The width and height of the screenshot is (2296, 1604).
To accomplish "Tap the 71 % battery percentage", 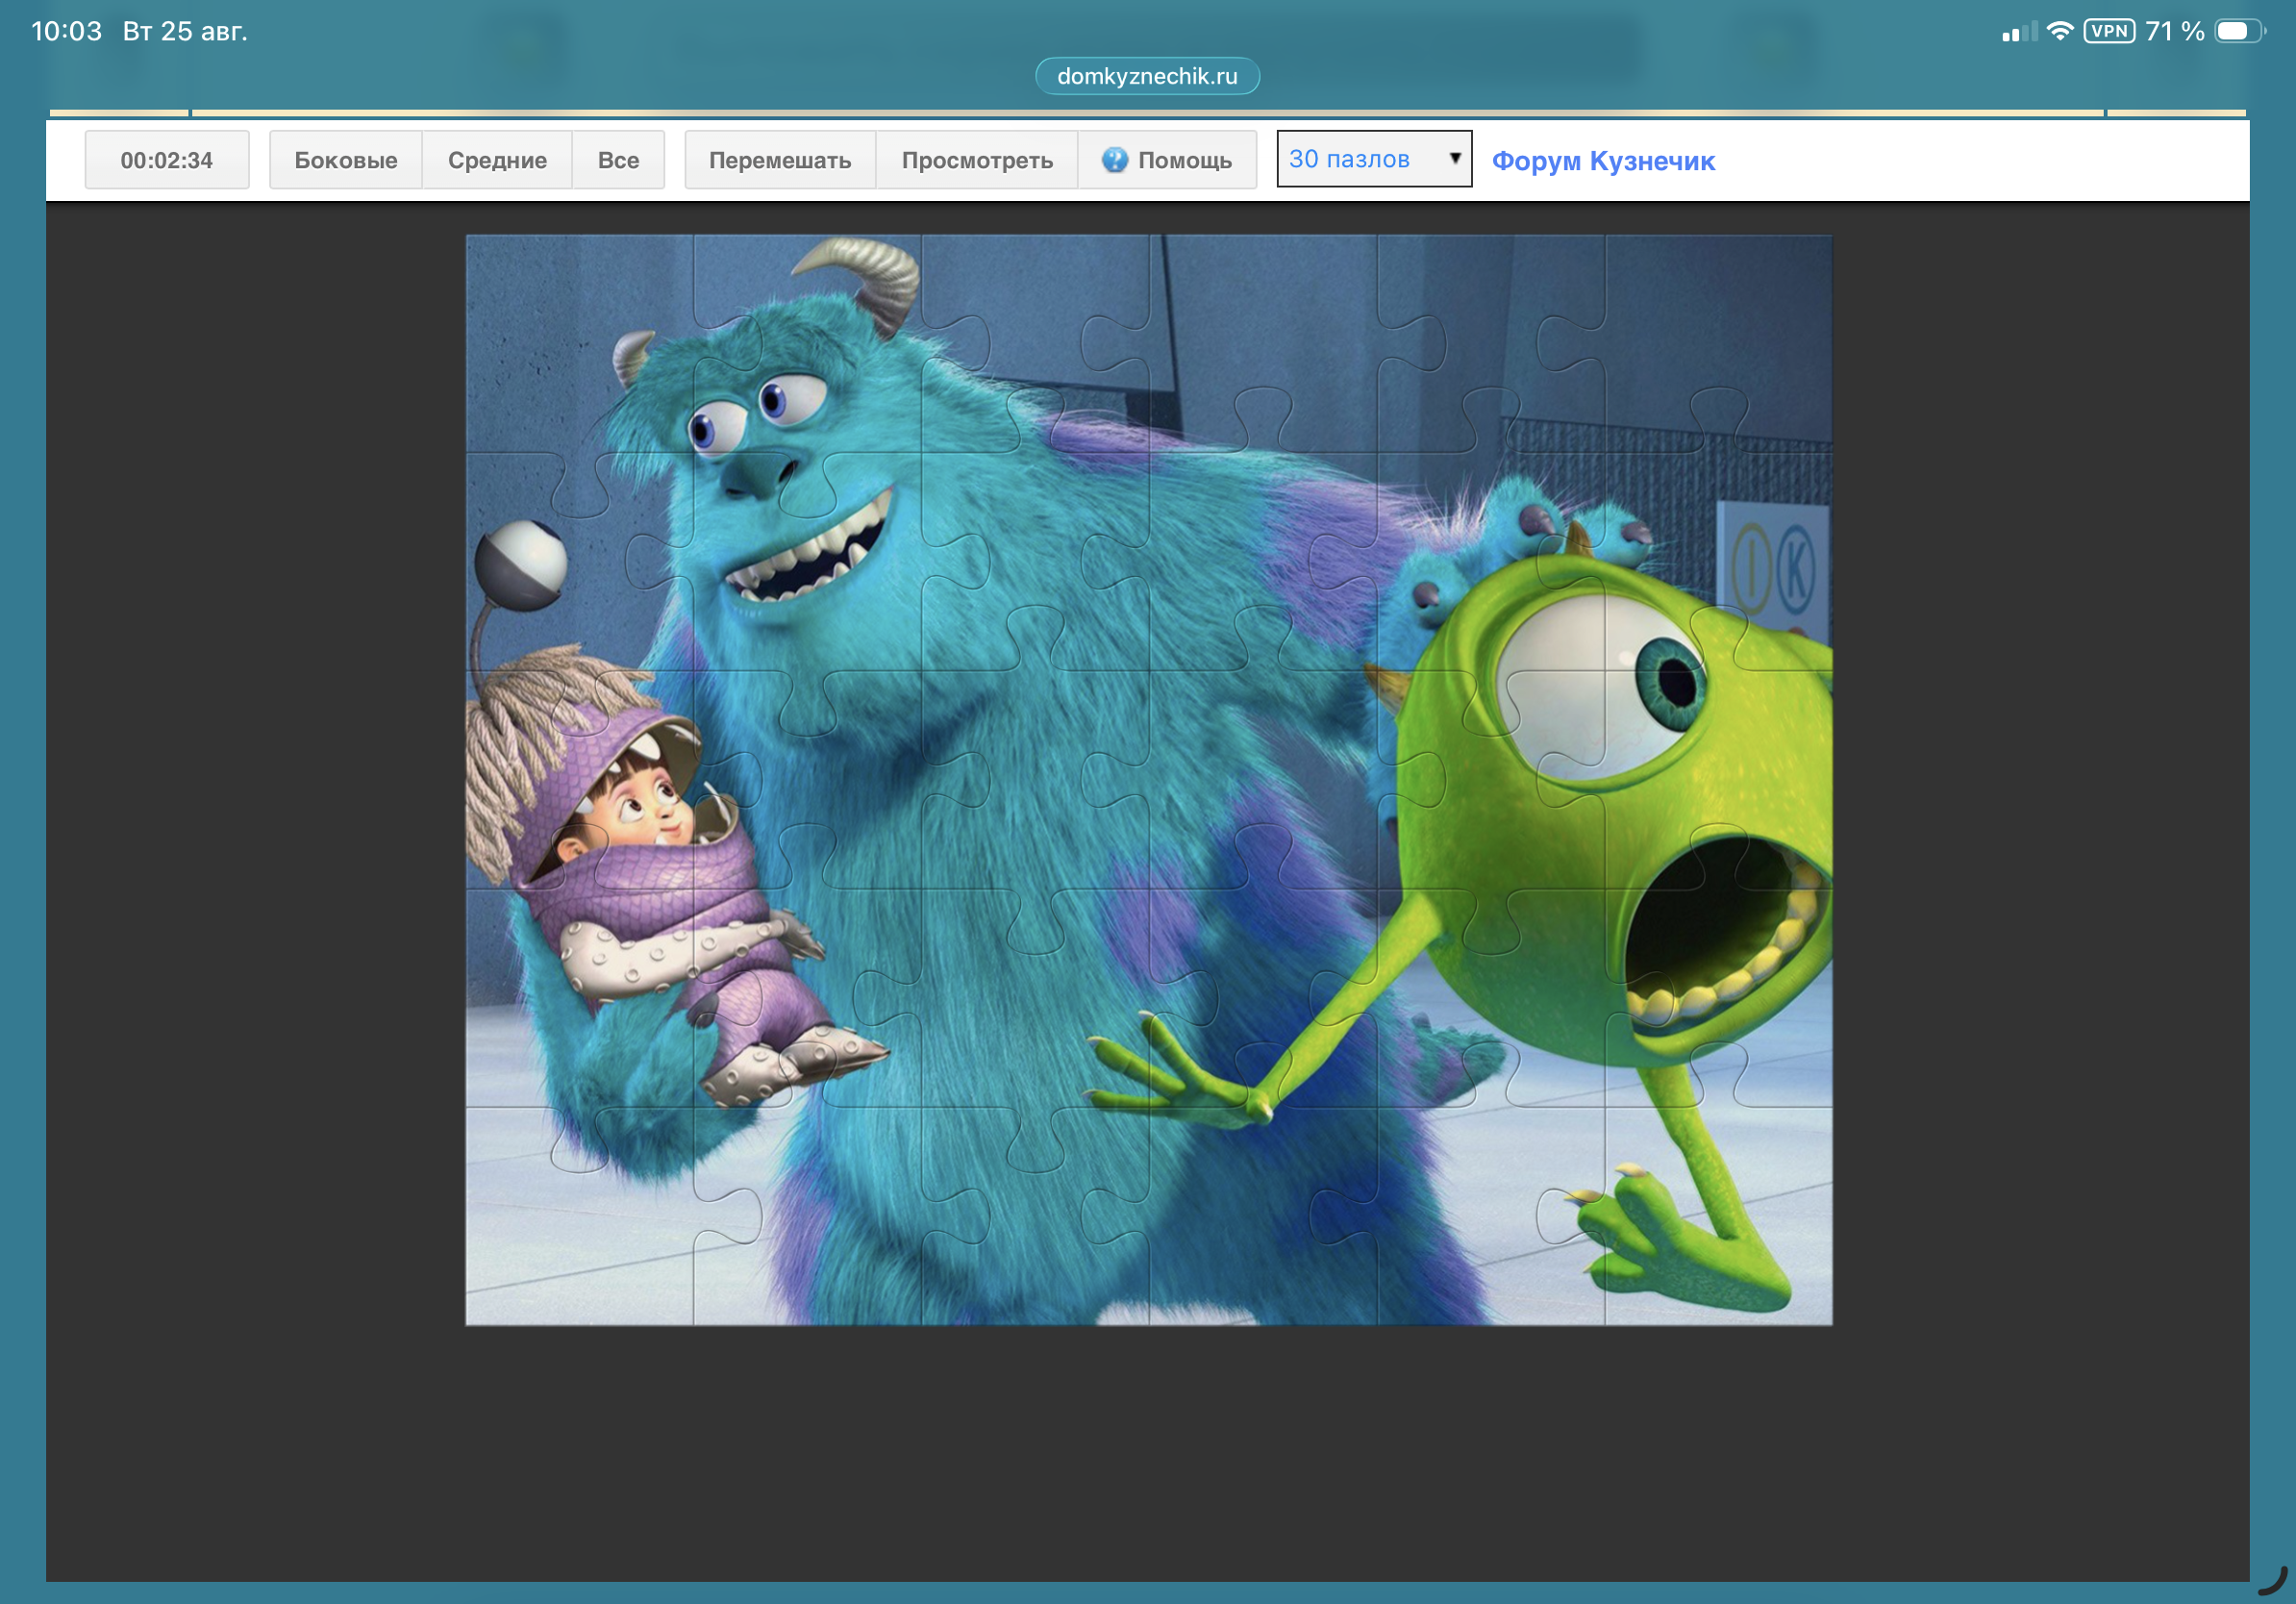I will click(x=2175, y=31).
